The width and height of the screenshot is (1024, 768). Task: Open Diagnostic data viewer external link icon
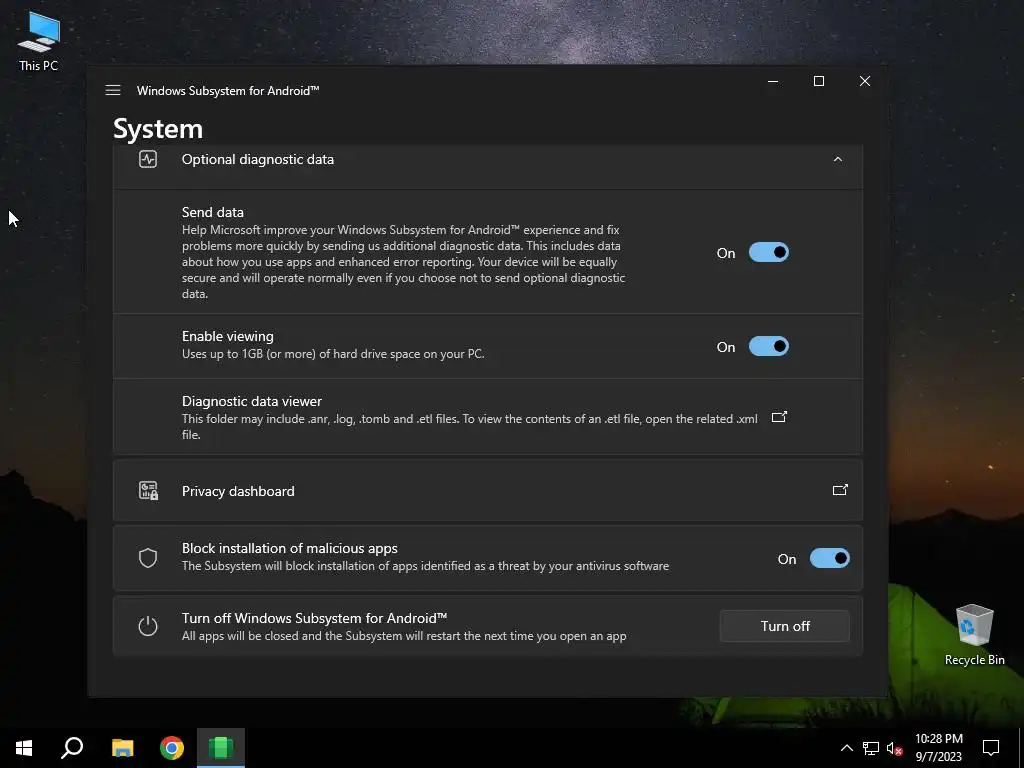[x=779, y=417]
